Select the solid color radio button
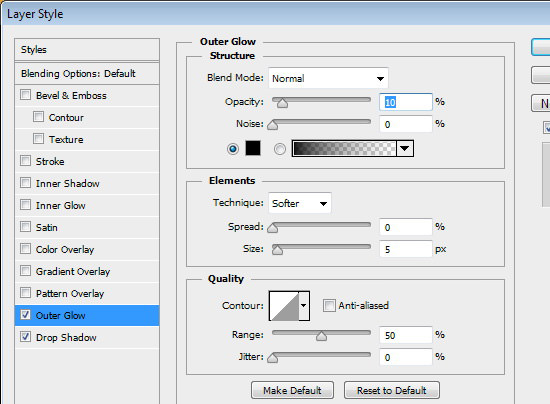Viewport: 550px width, 404px height. (233, 149)
